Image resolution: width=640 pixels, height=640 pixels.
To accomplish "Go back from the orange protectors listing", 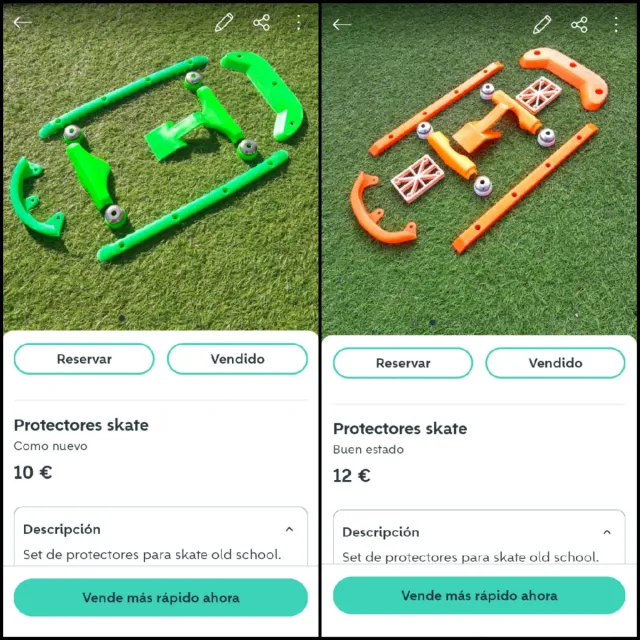I will [342, 25].
